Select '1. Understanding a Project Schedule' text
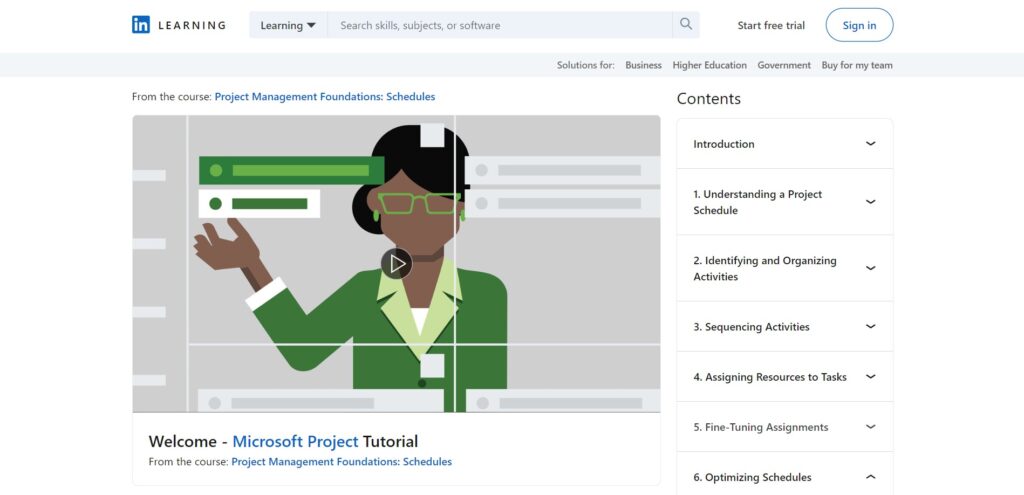The height and width of the screenshot is (495, 1024). [758, 202]
